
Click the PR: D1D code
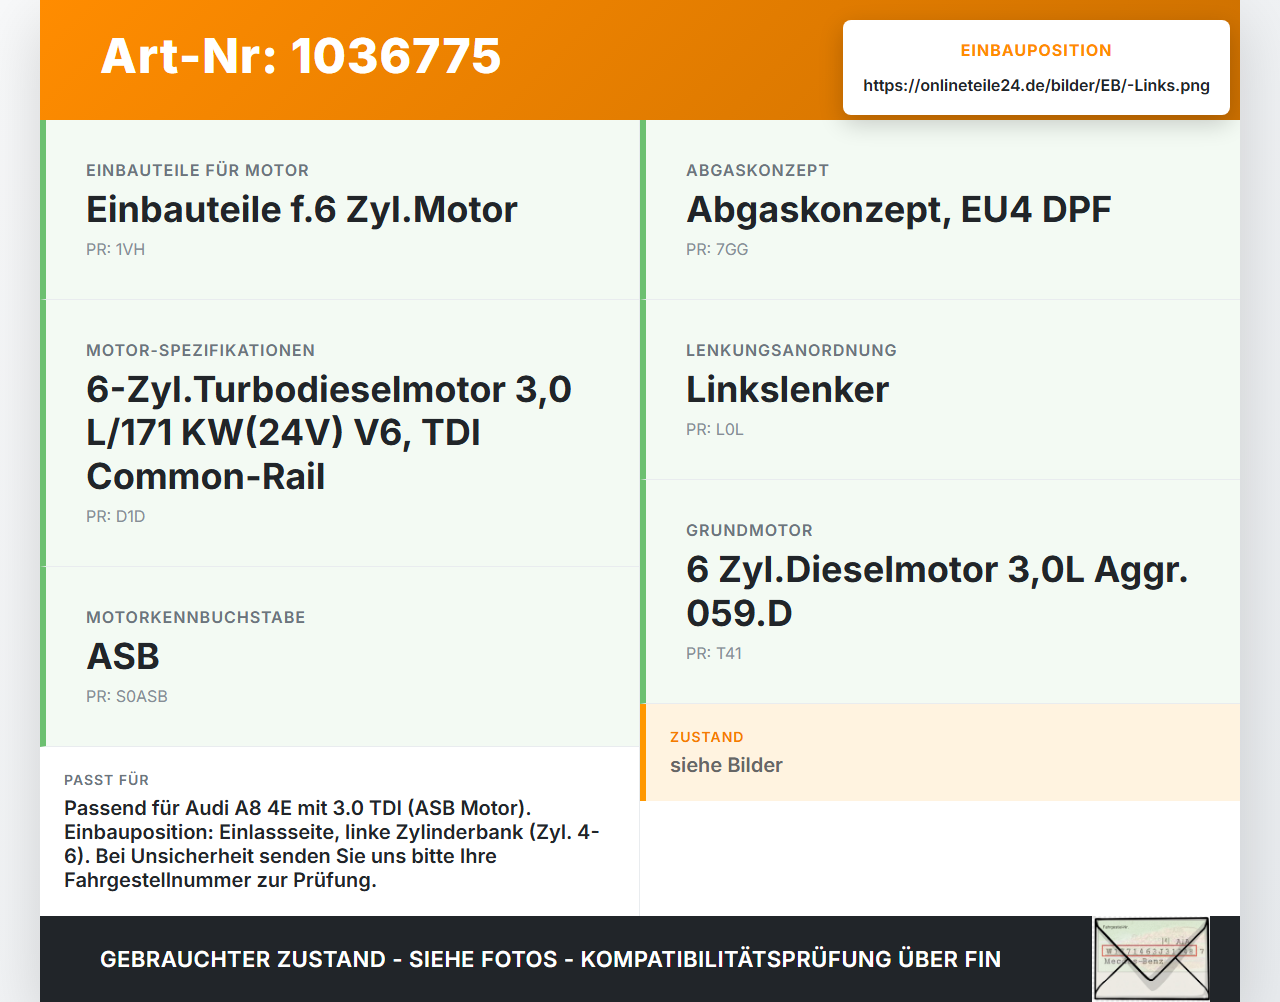115,516
